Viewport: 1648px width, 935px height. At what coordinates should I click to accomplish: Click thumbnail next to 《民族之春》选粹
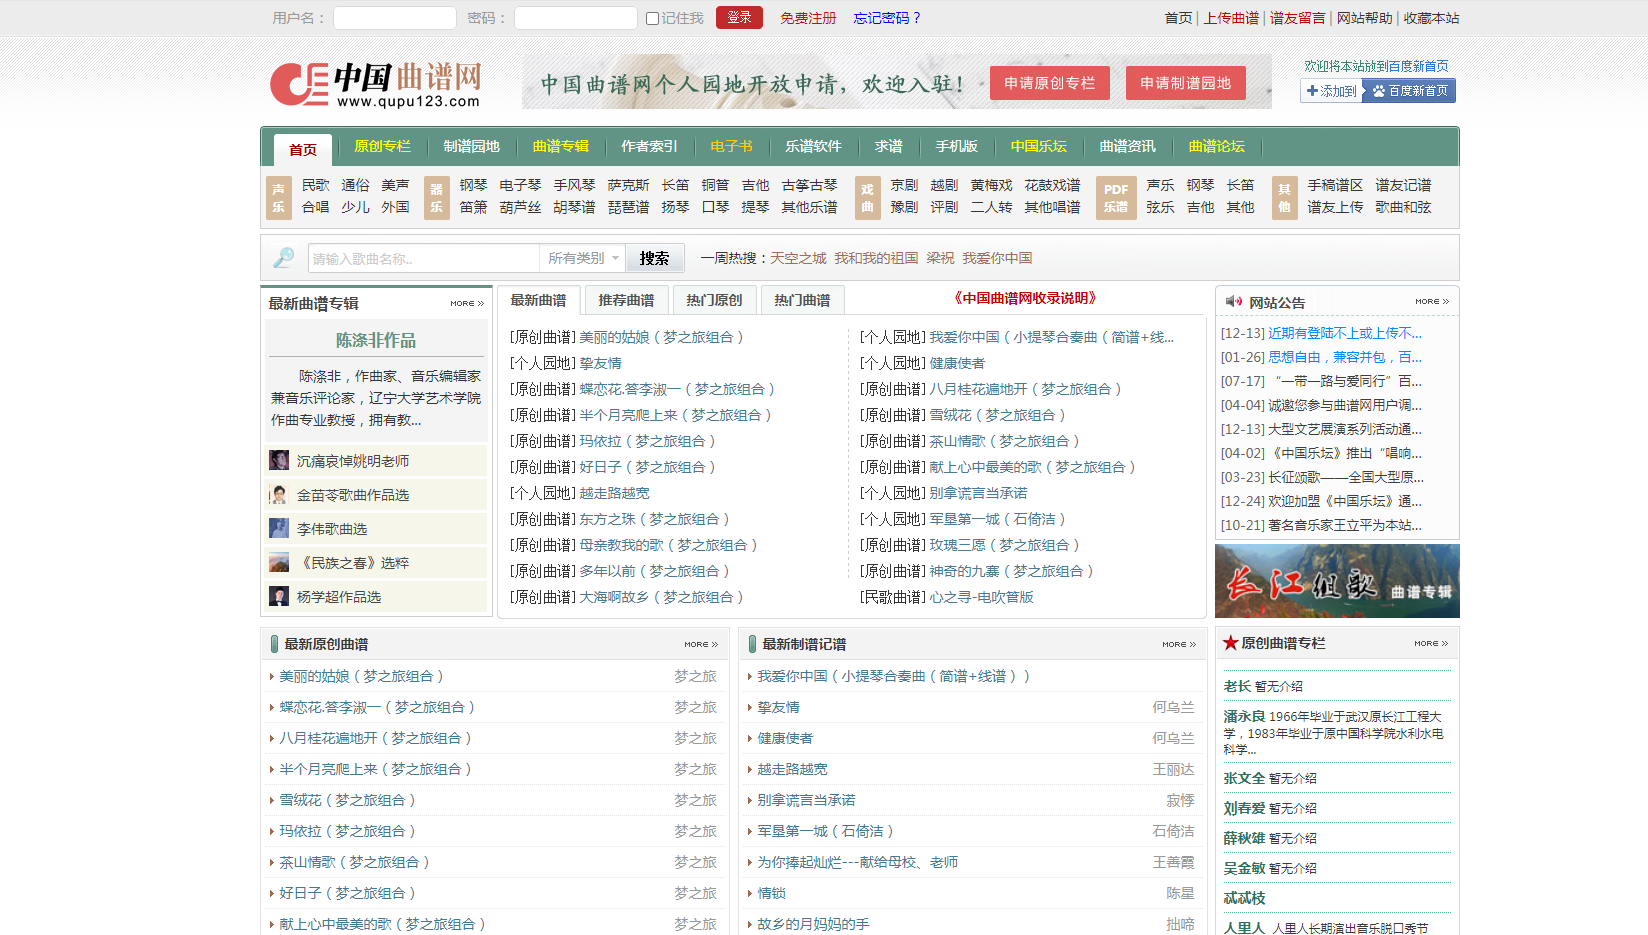click(279, 563)
